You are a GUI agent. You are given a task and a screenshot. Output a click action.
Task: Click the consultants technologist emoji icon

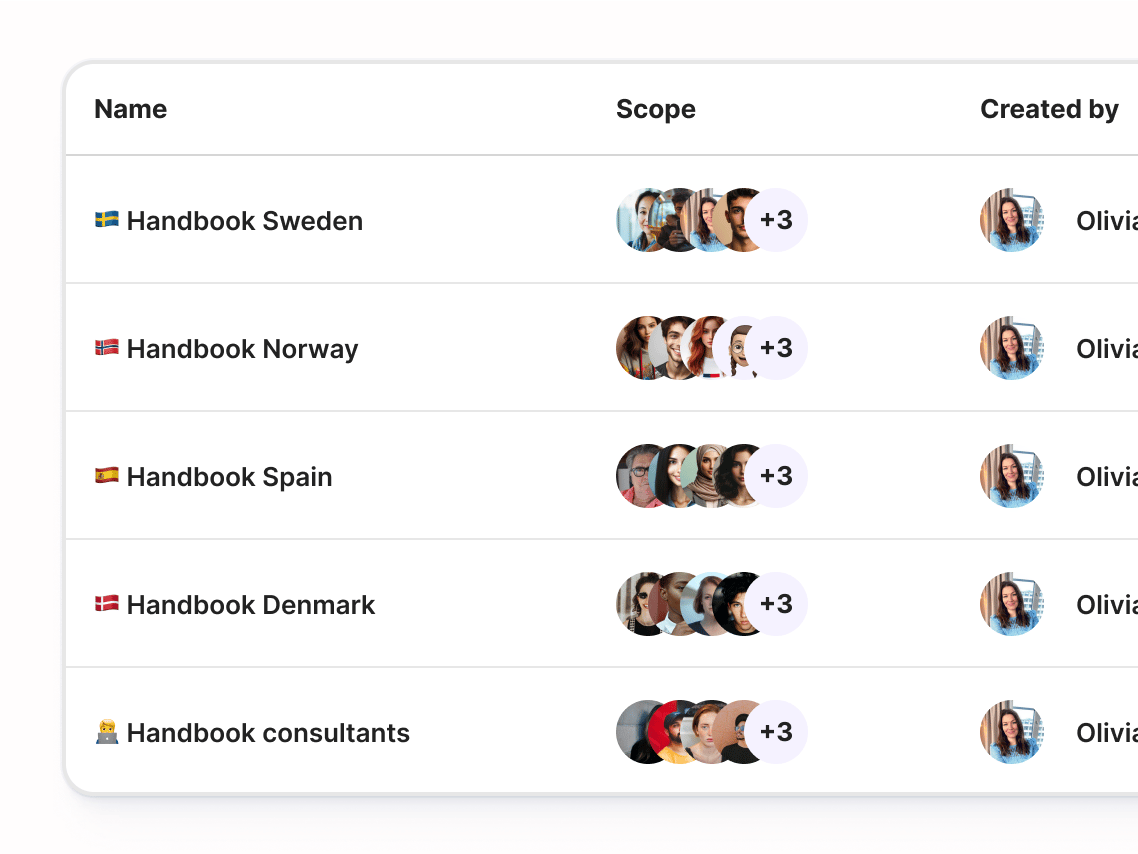107,732
